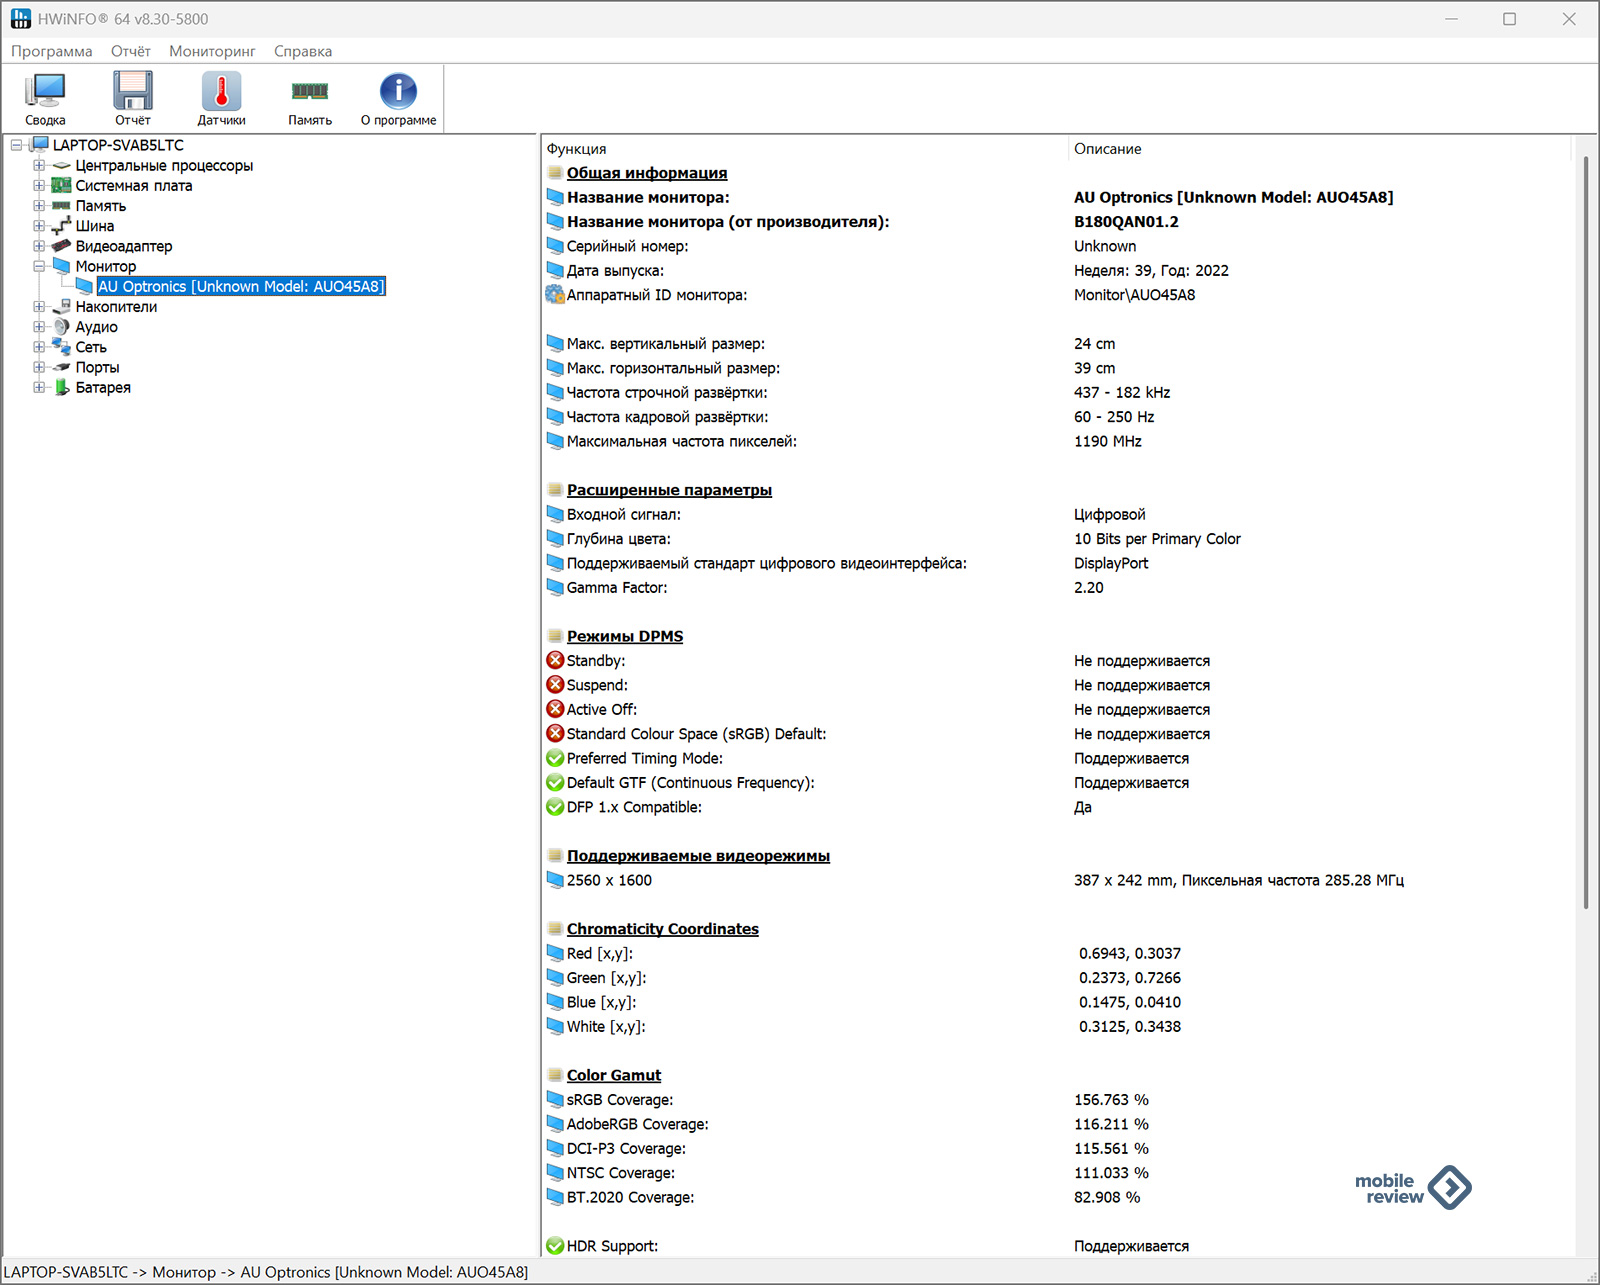Expand the Центральные процессоры tree node

(39, 166)
